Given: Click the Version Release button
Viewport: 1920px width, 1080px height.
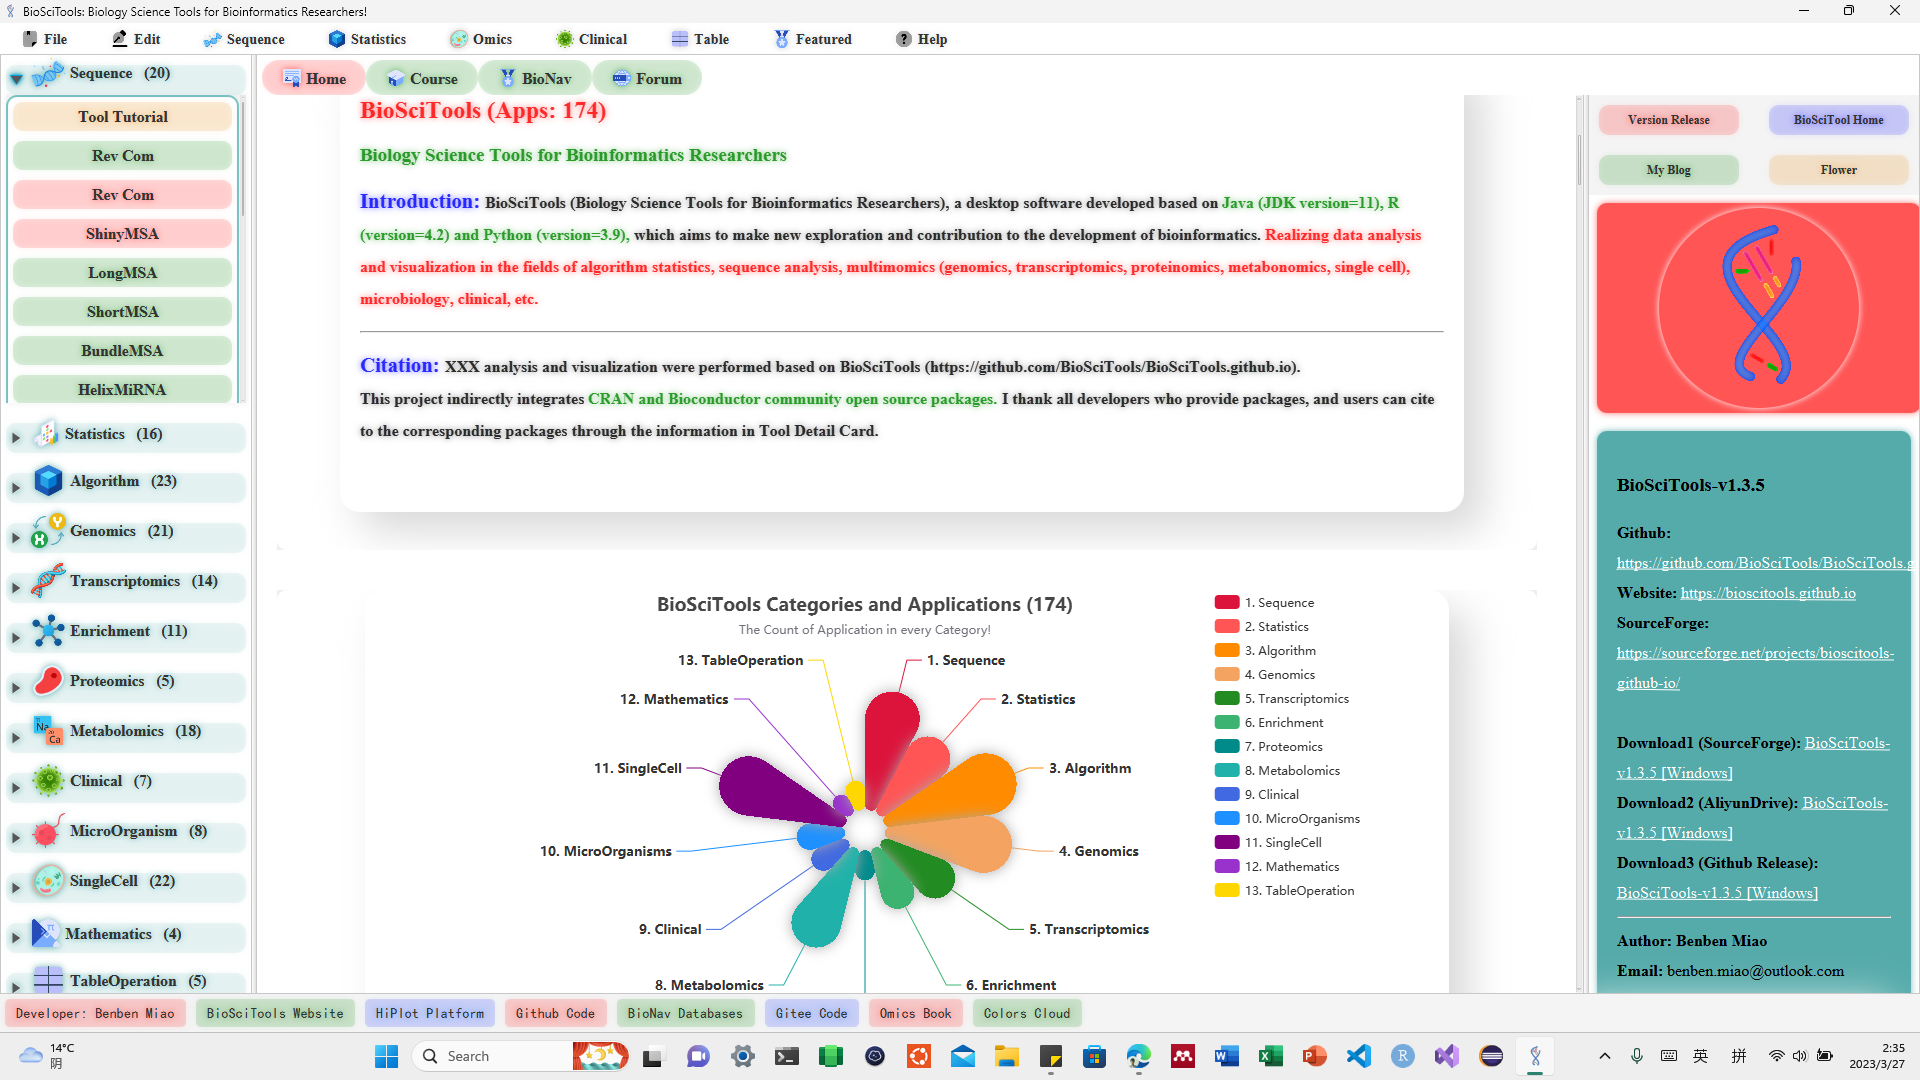Looking at the screenshot, I should pyautogui.click(x=1668, y=120).
